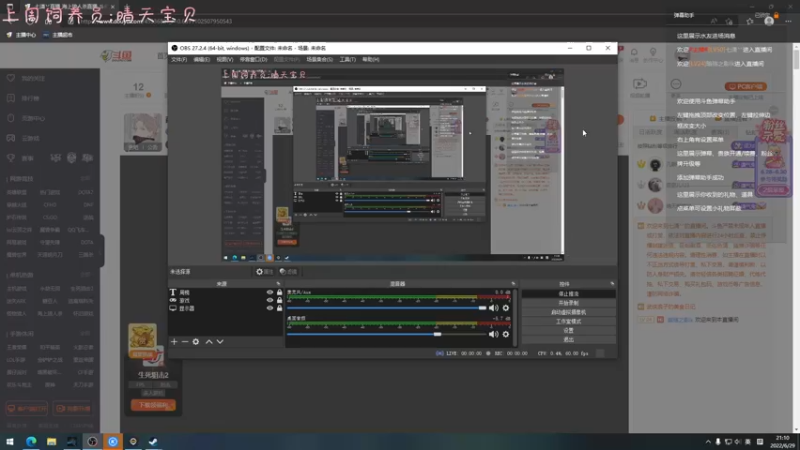Remove selected source with minus icon
The width and height of the screenshot is (800, 450).
tap(185, 341)
